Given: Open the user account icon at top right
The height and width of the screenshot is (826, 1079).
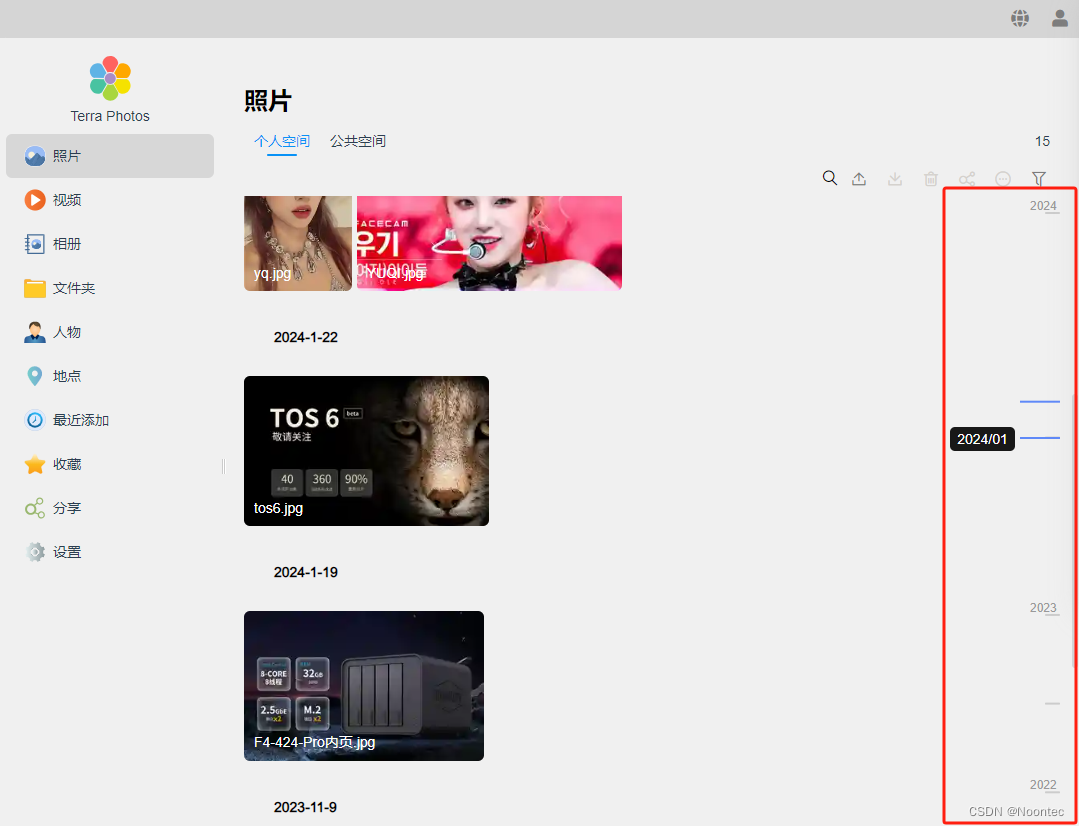Looking at the screenshot, I should click(x=1059, y=17).
